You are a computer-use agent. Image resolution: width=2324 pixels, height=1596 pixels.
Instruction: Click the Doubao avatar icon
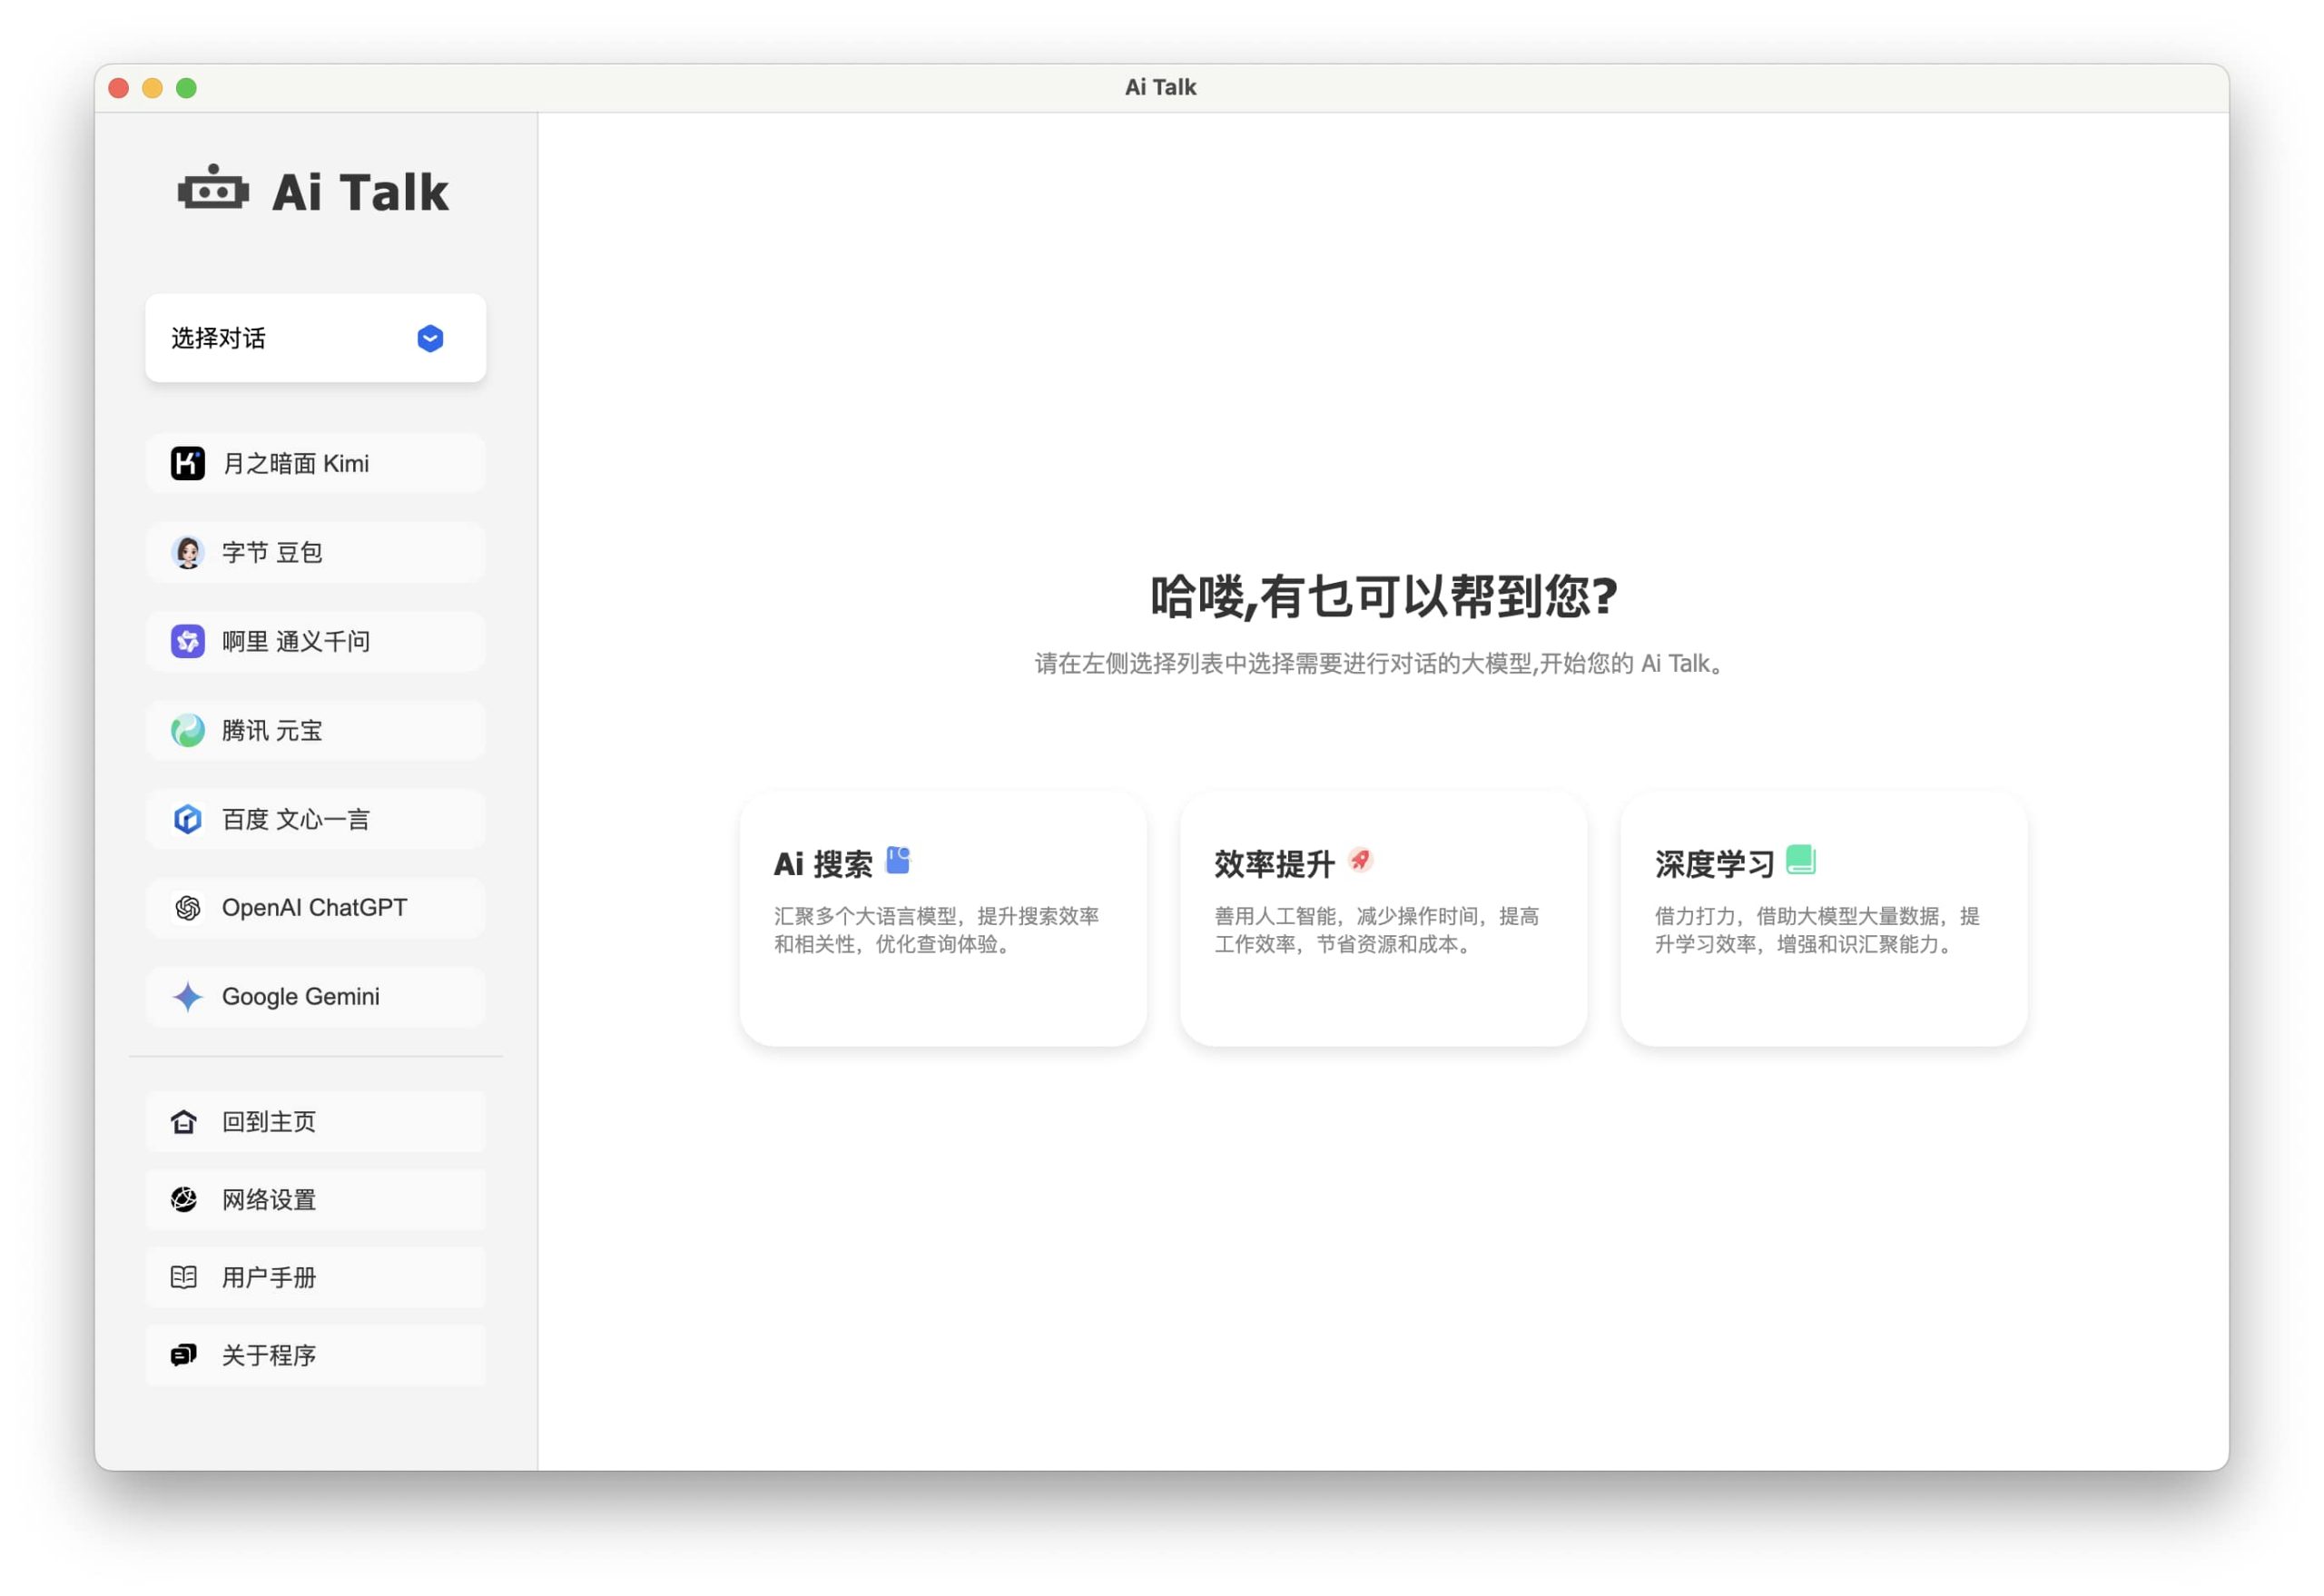tap(187, 552)
